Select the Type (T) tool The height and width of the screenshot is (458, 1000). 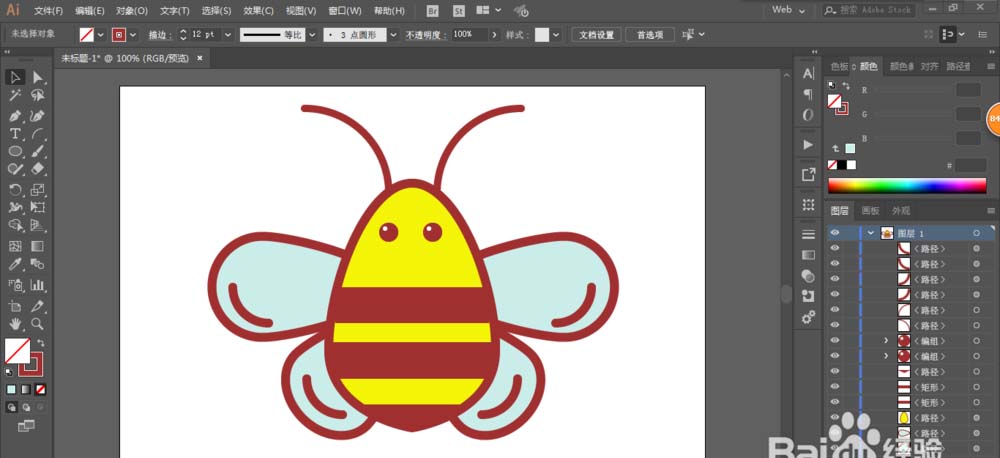coord(16,134)
